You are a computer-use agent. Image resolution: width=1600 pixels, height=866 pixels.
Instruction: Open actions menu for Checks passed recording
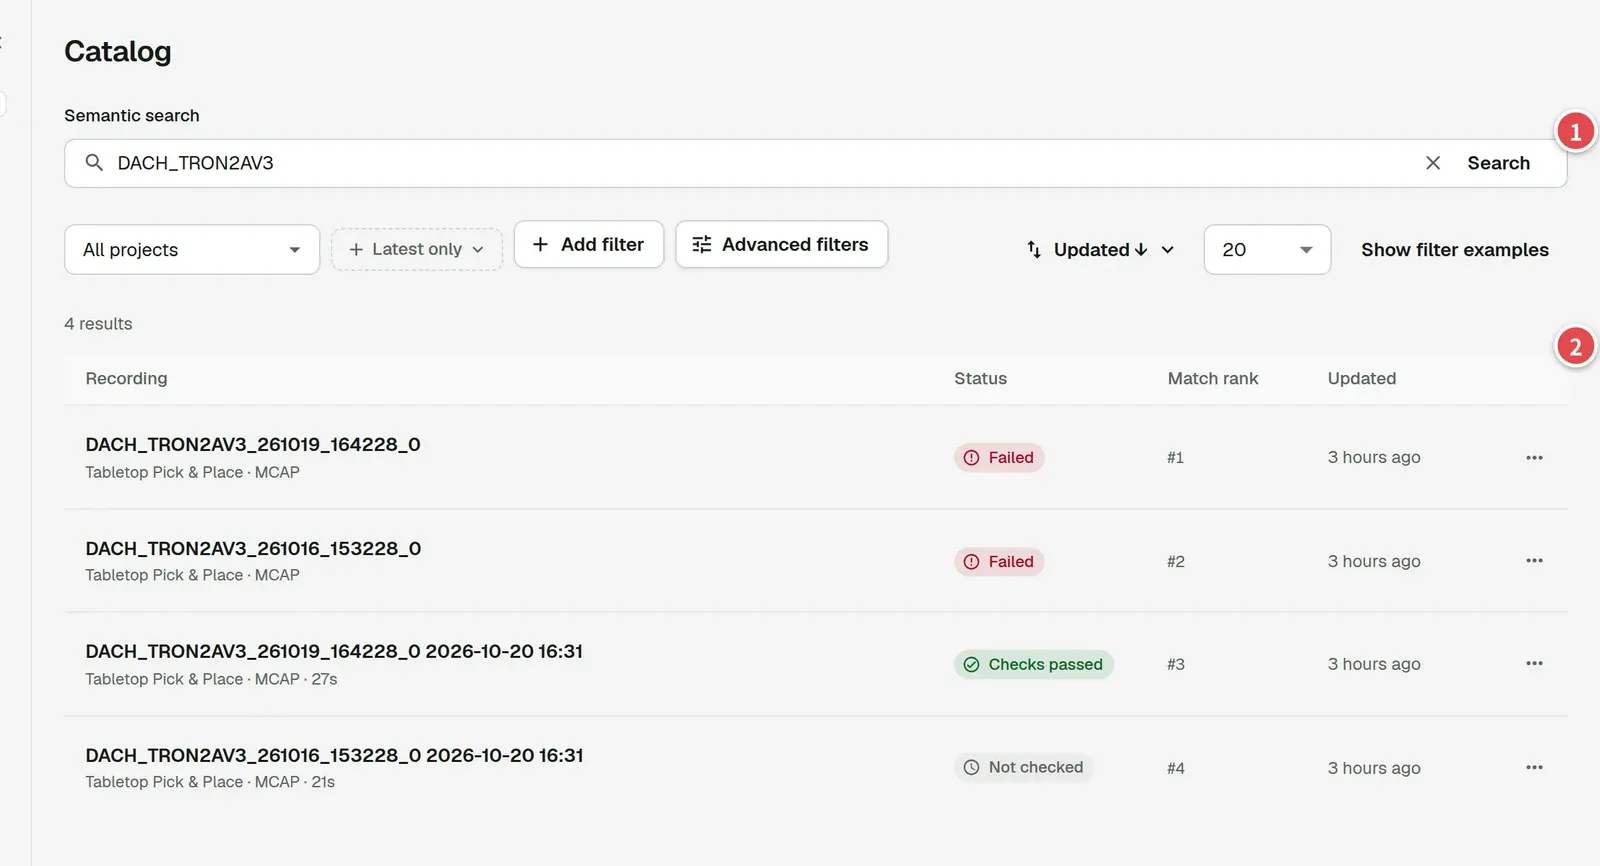(1534, 664)
